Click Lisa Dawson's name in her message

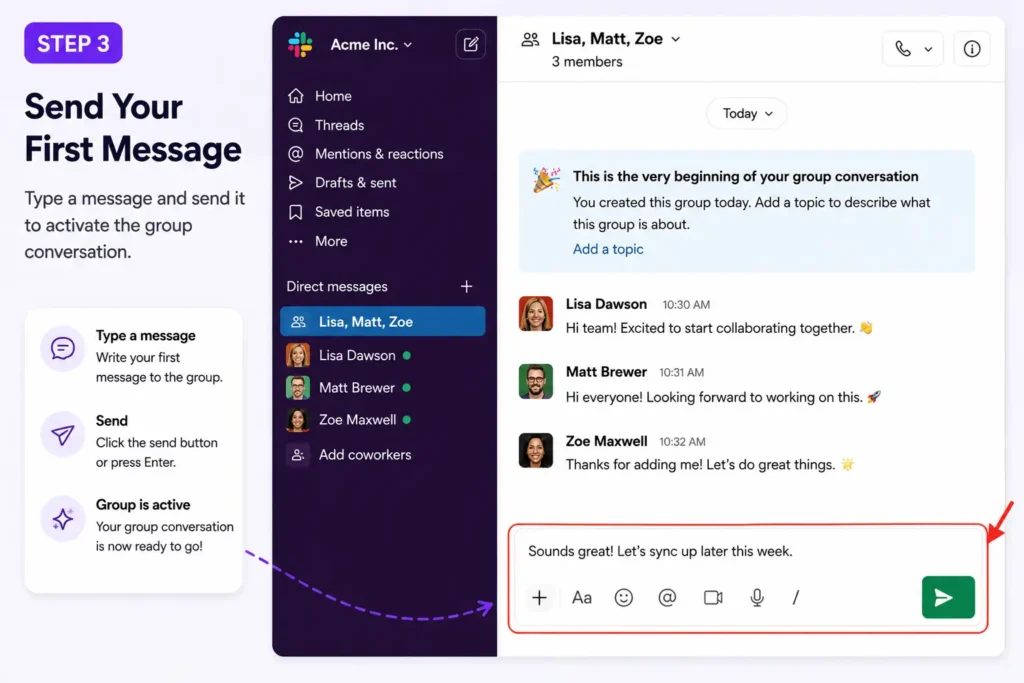tap(606, 304)
